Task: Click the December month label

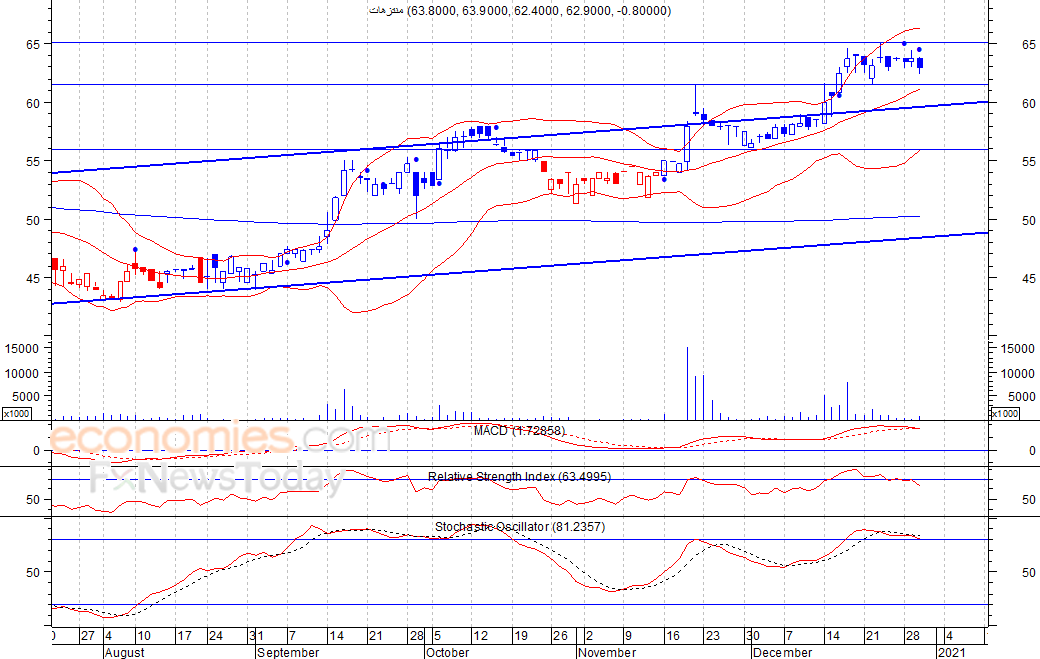Action: [x=782, y=652]
